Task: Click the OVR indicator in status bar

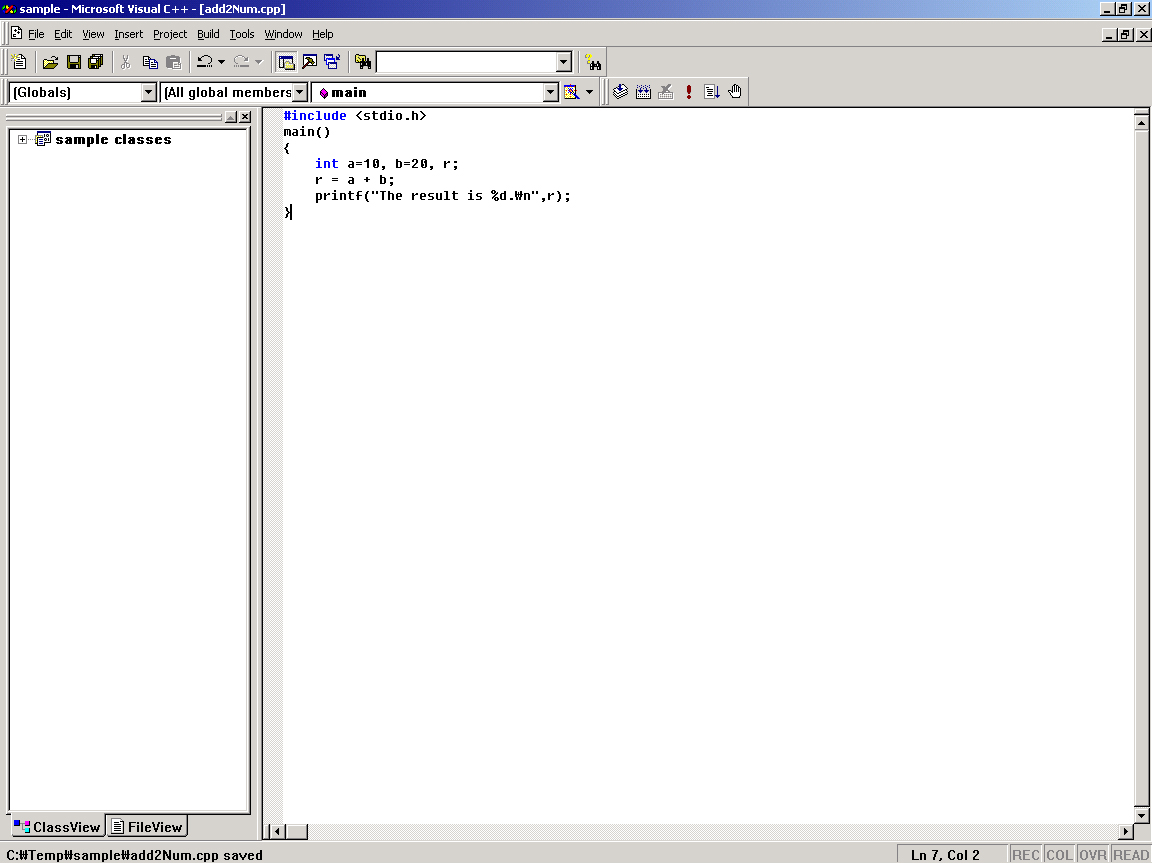Action: pyautogui.click(x=1093, y=854)
